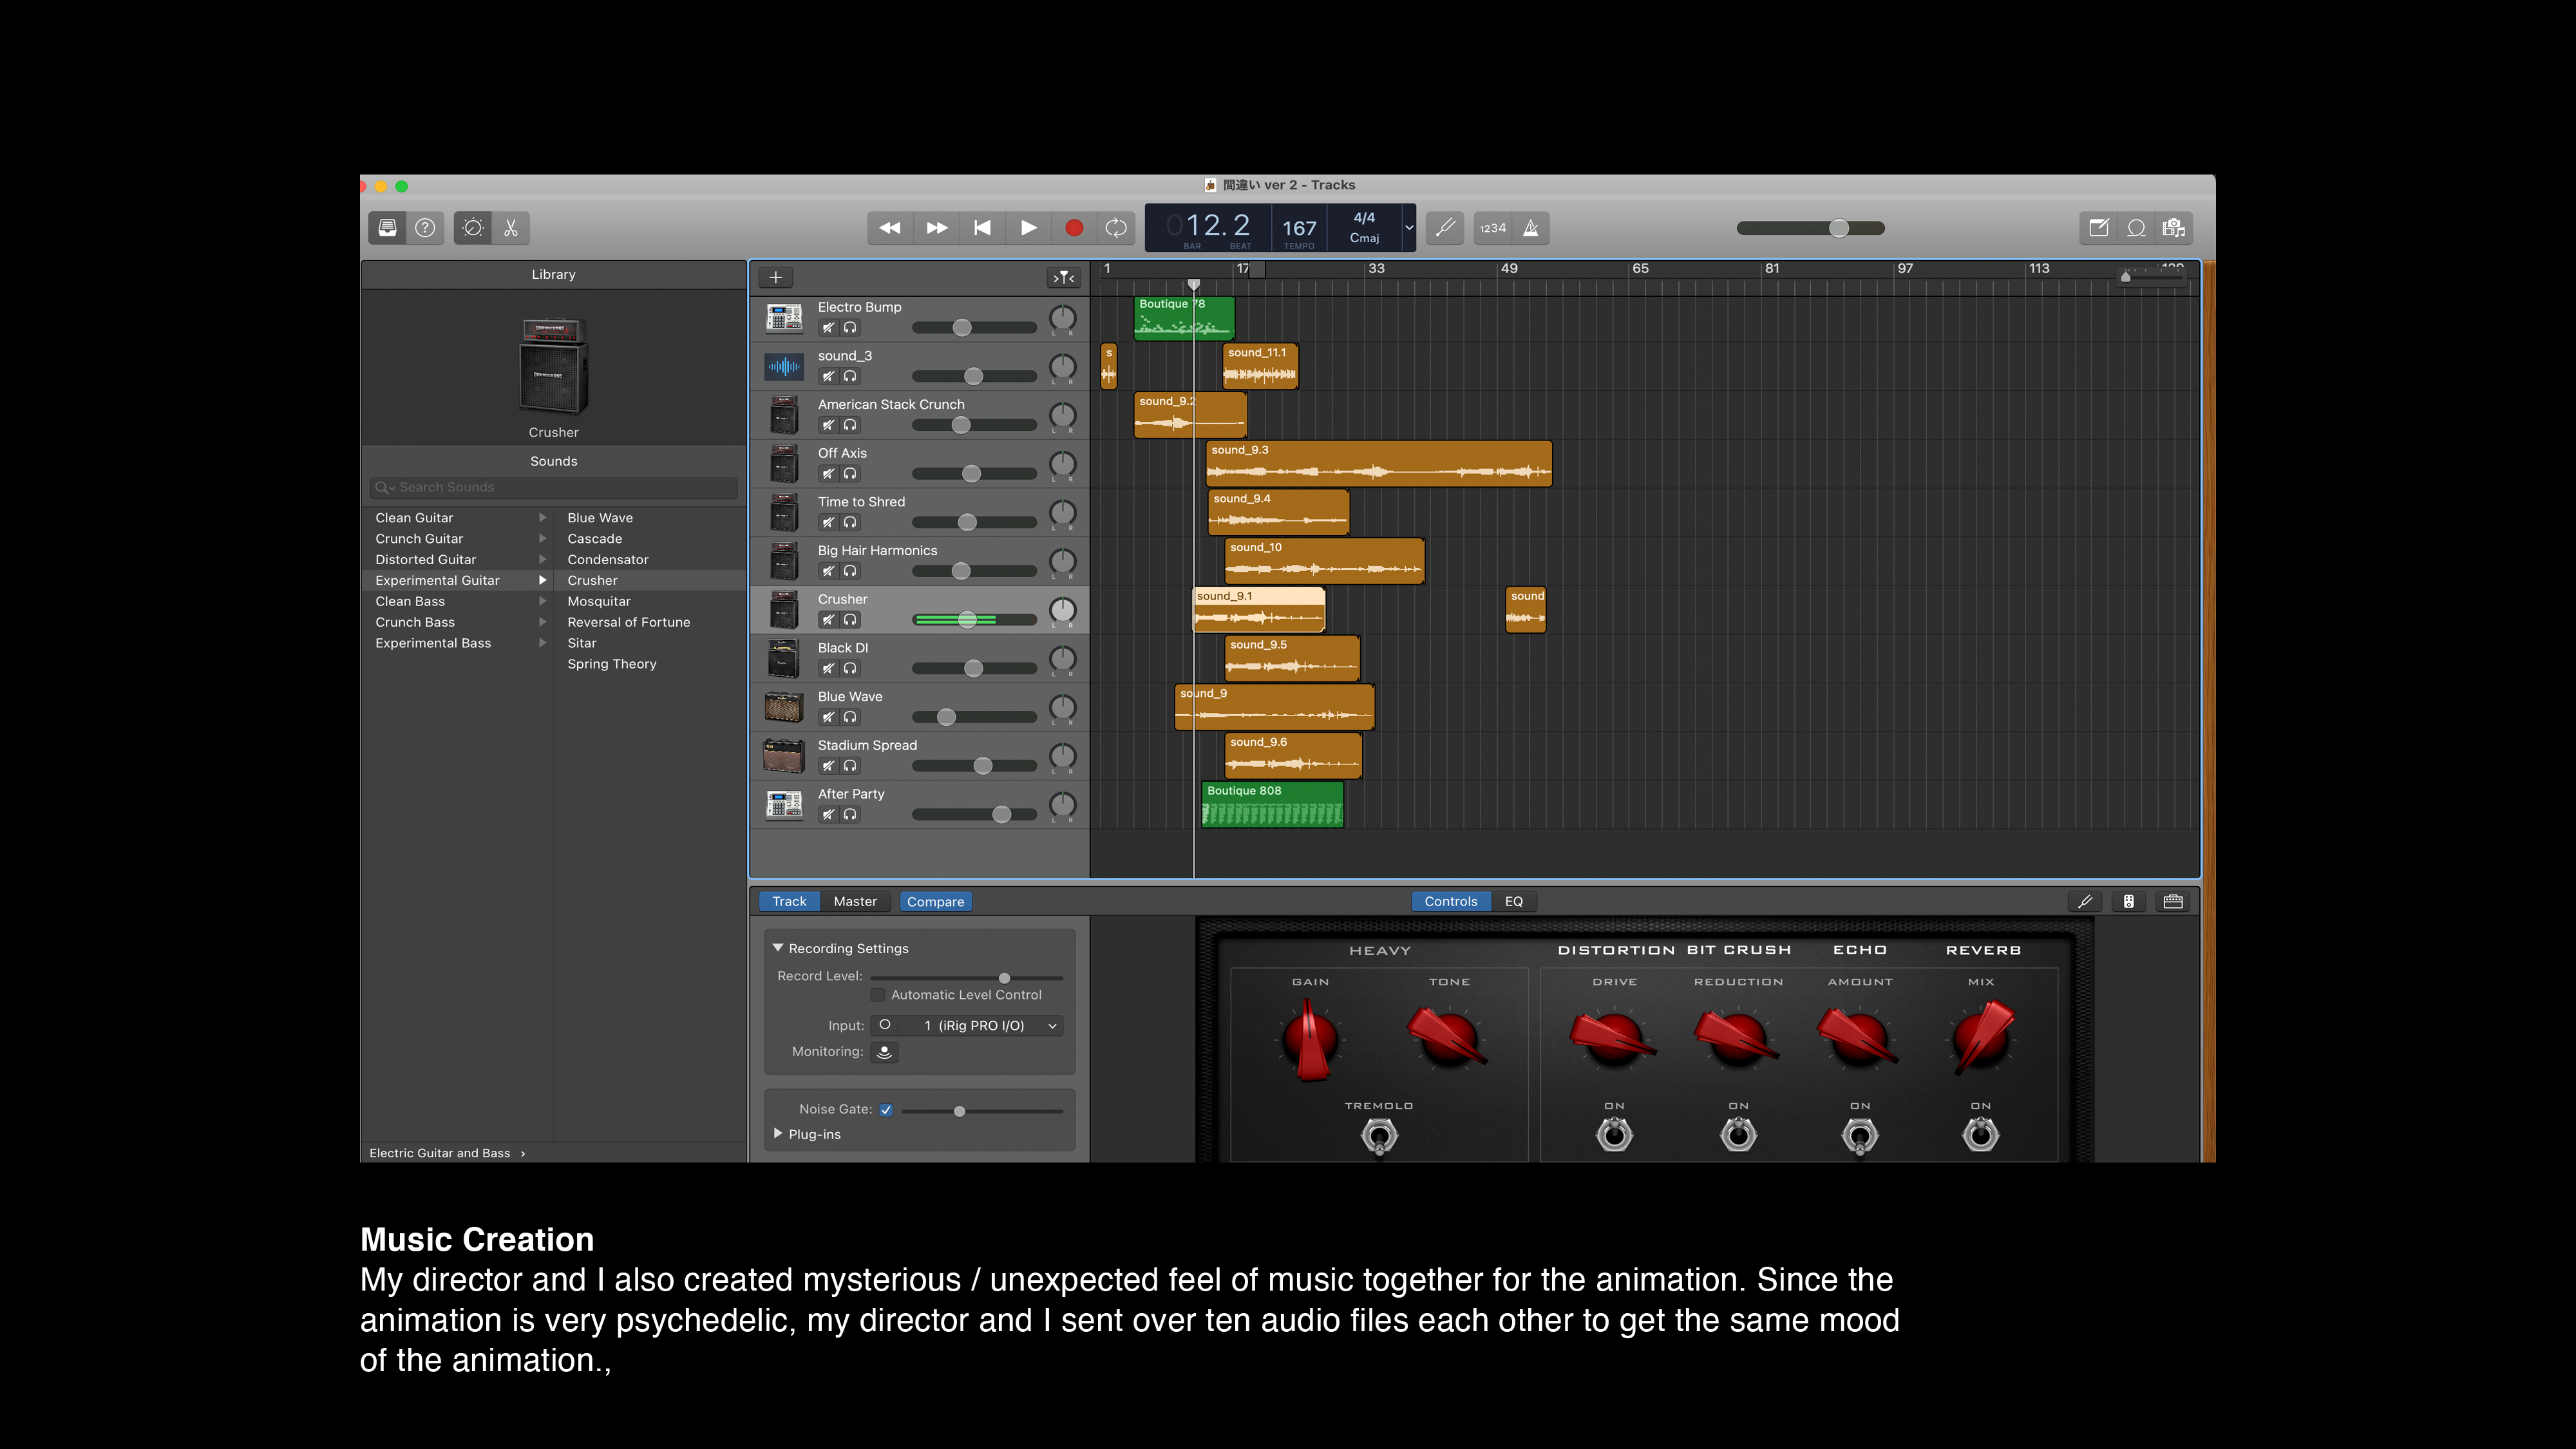The image size is (2576, 1449).
Task: Collapse the Recording Settings section
Action: coord(778,948)
